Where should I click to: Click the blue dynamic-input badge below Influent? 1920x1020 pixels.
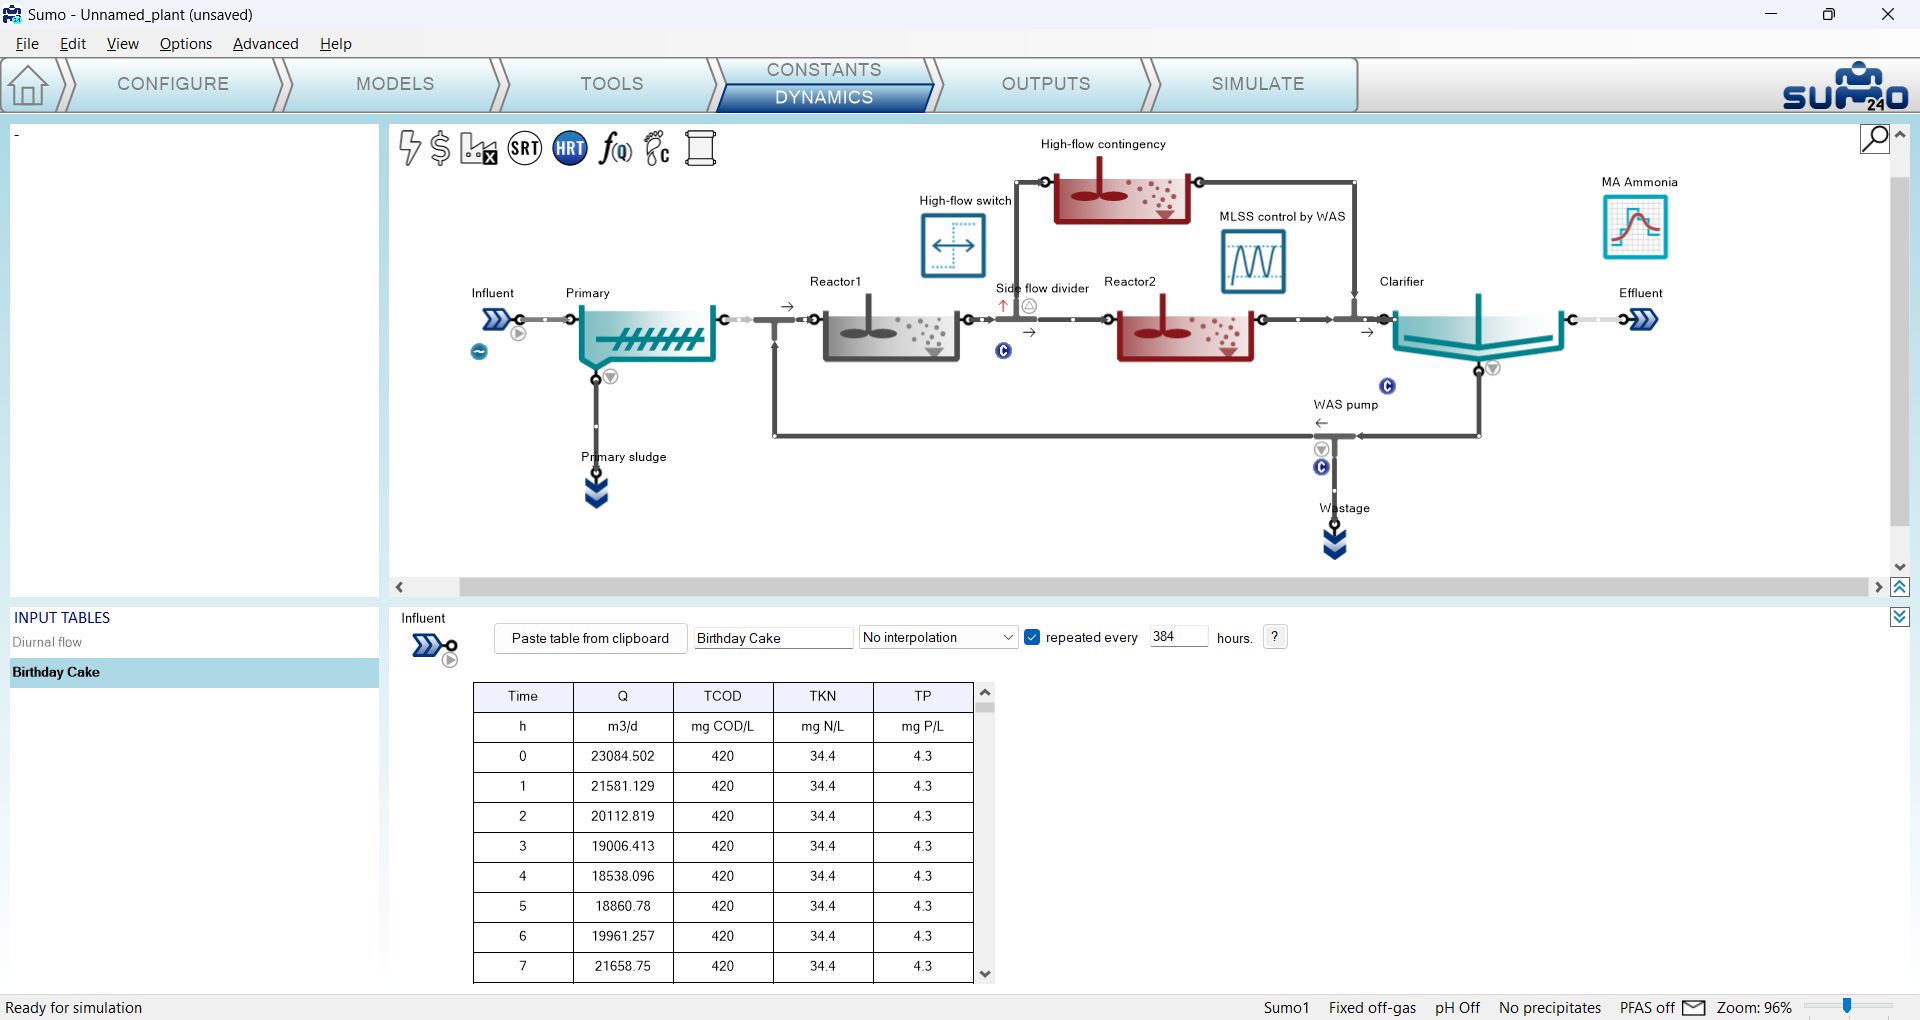(479, 351)
